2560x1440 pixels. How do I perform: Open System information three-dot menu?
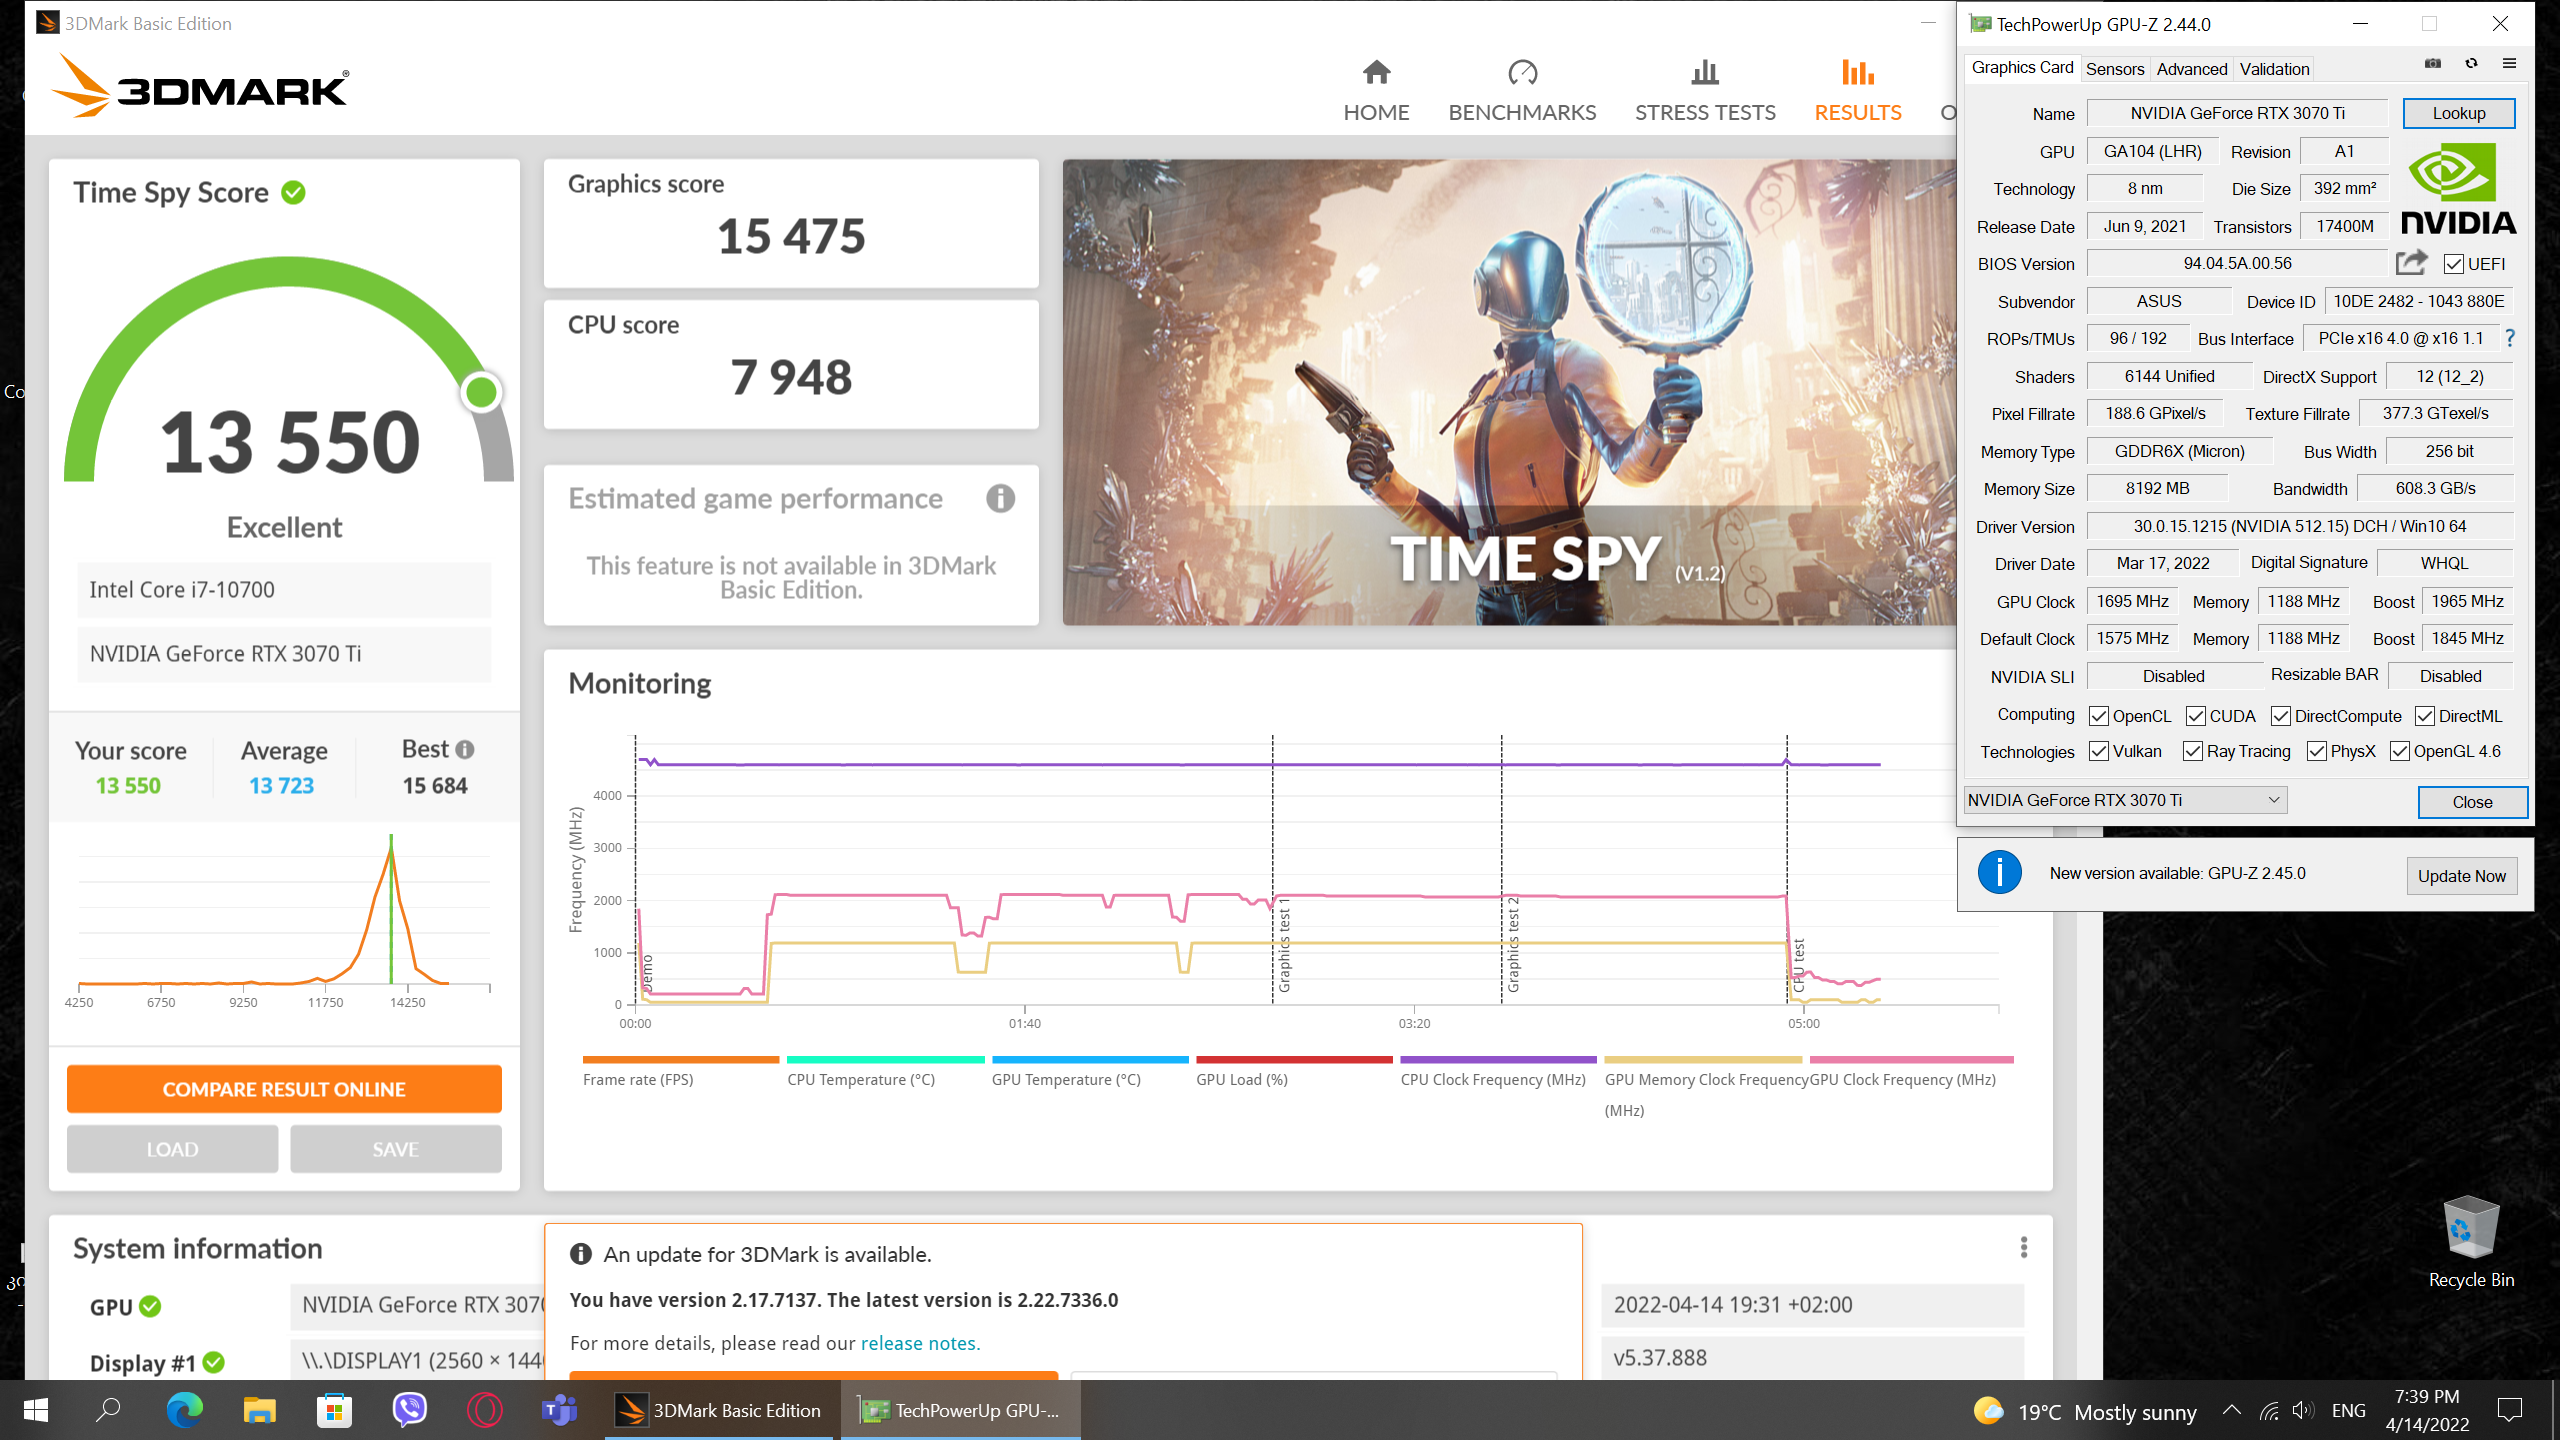[2023, 1247]
